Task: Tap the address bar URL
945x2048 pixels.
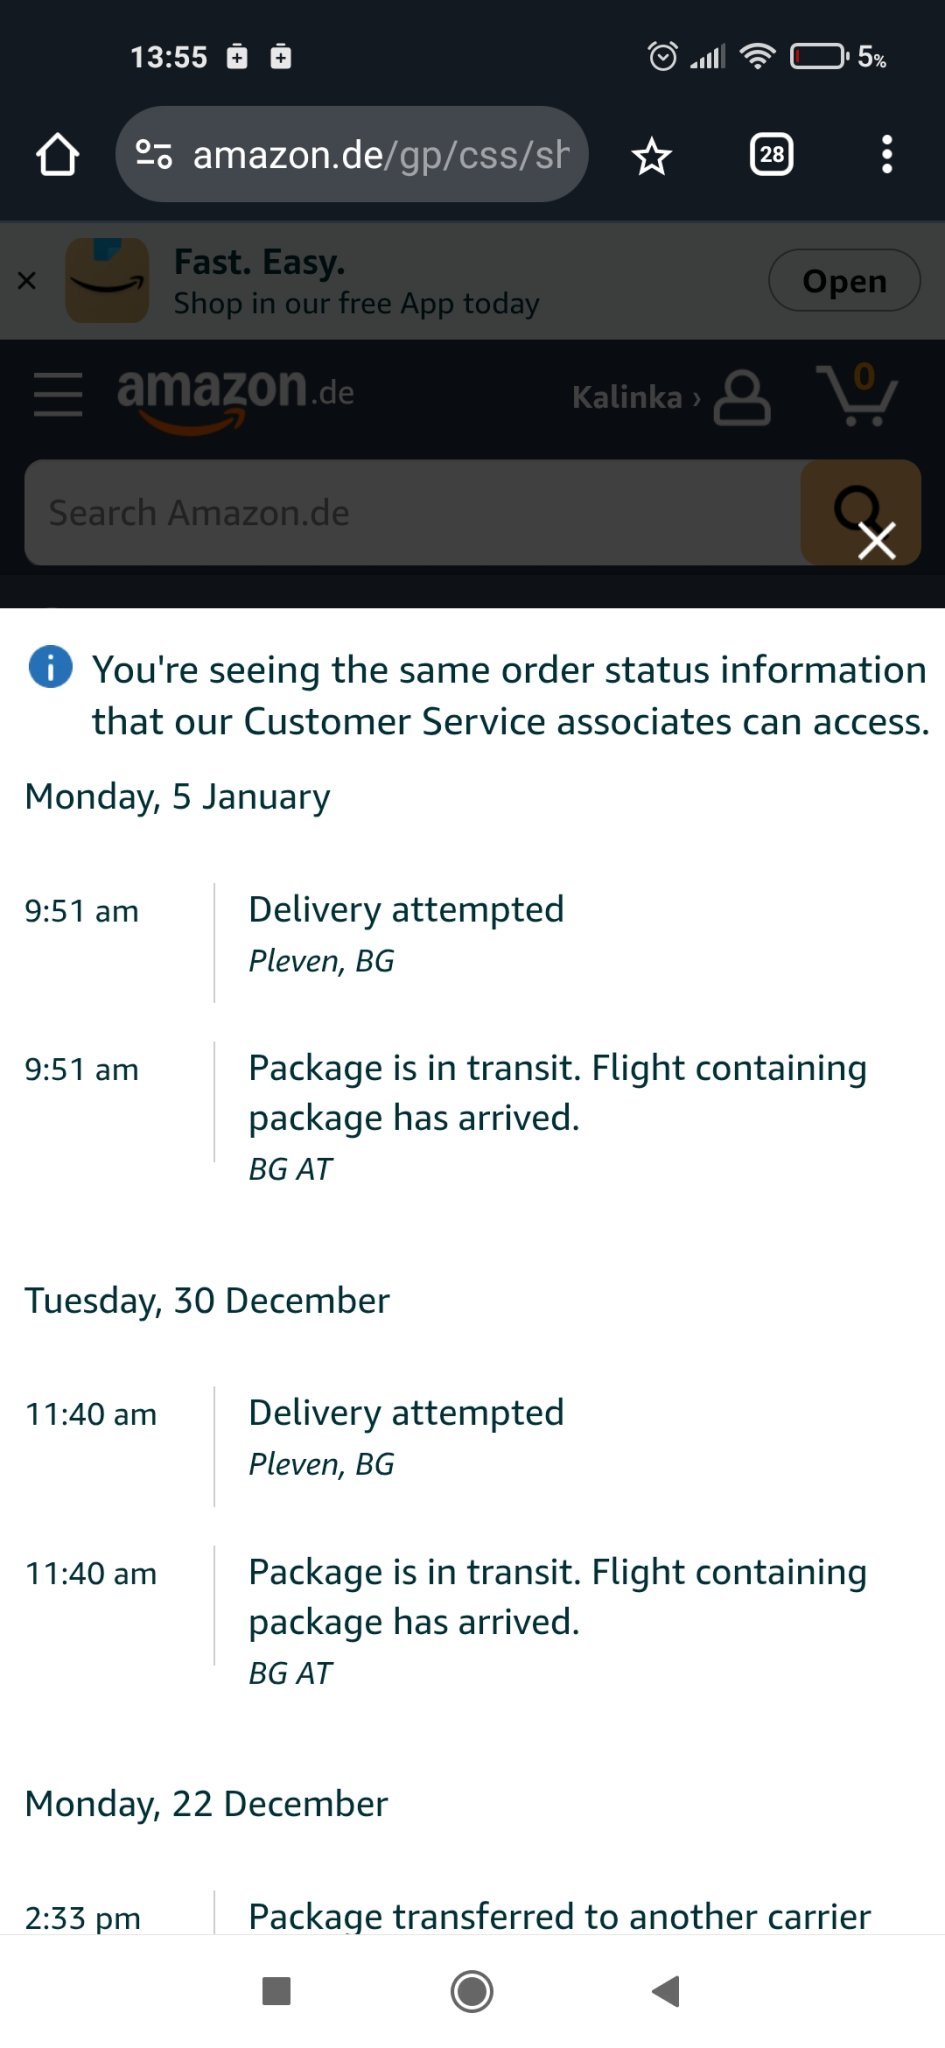Action: pyautogui.click(x=380, y=155)
